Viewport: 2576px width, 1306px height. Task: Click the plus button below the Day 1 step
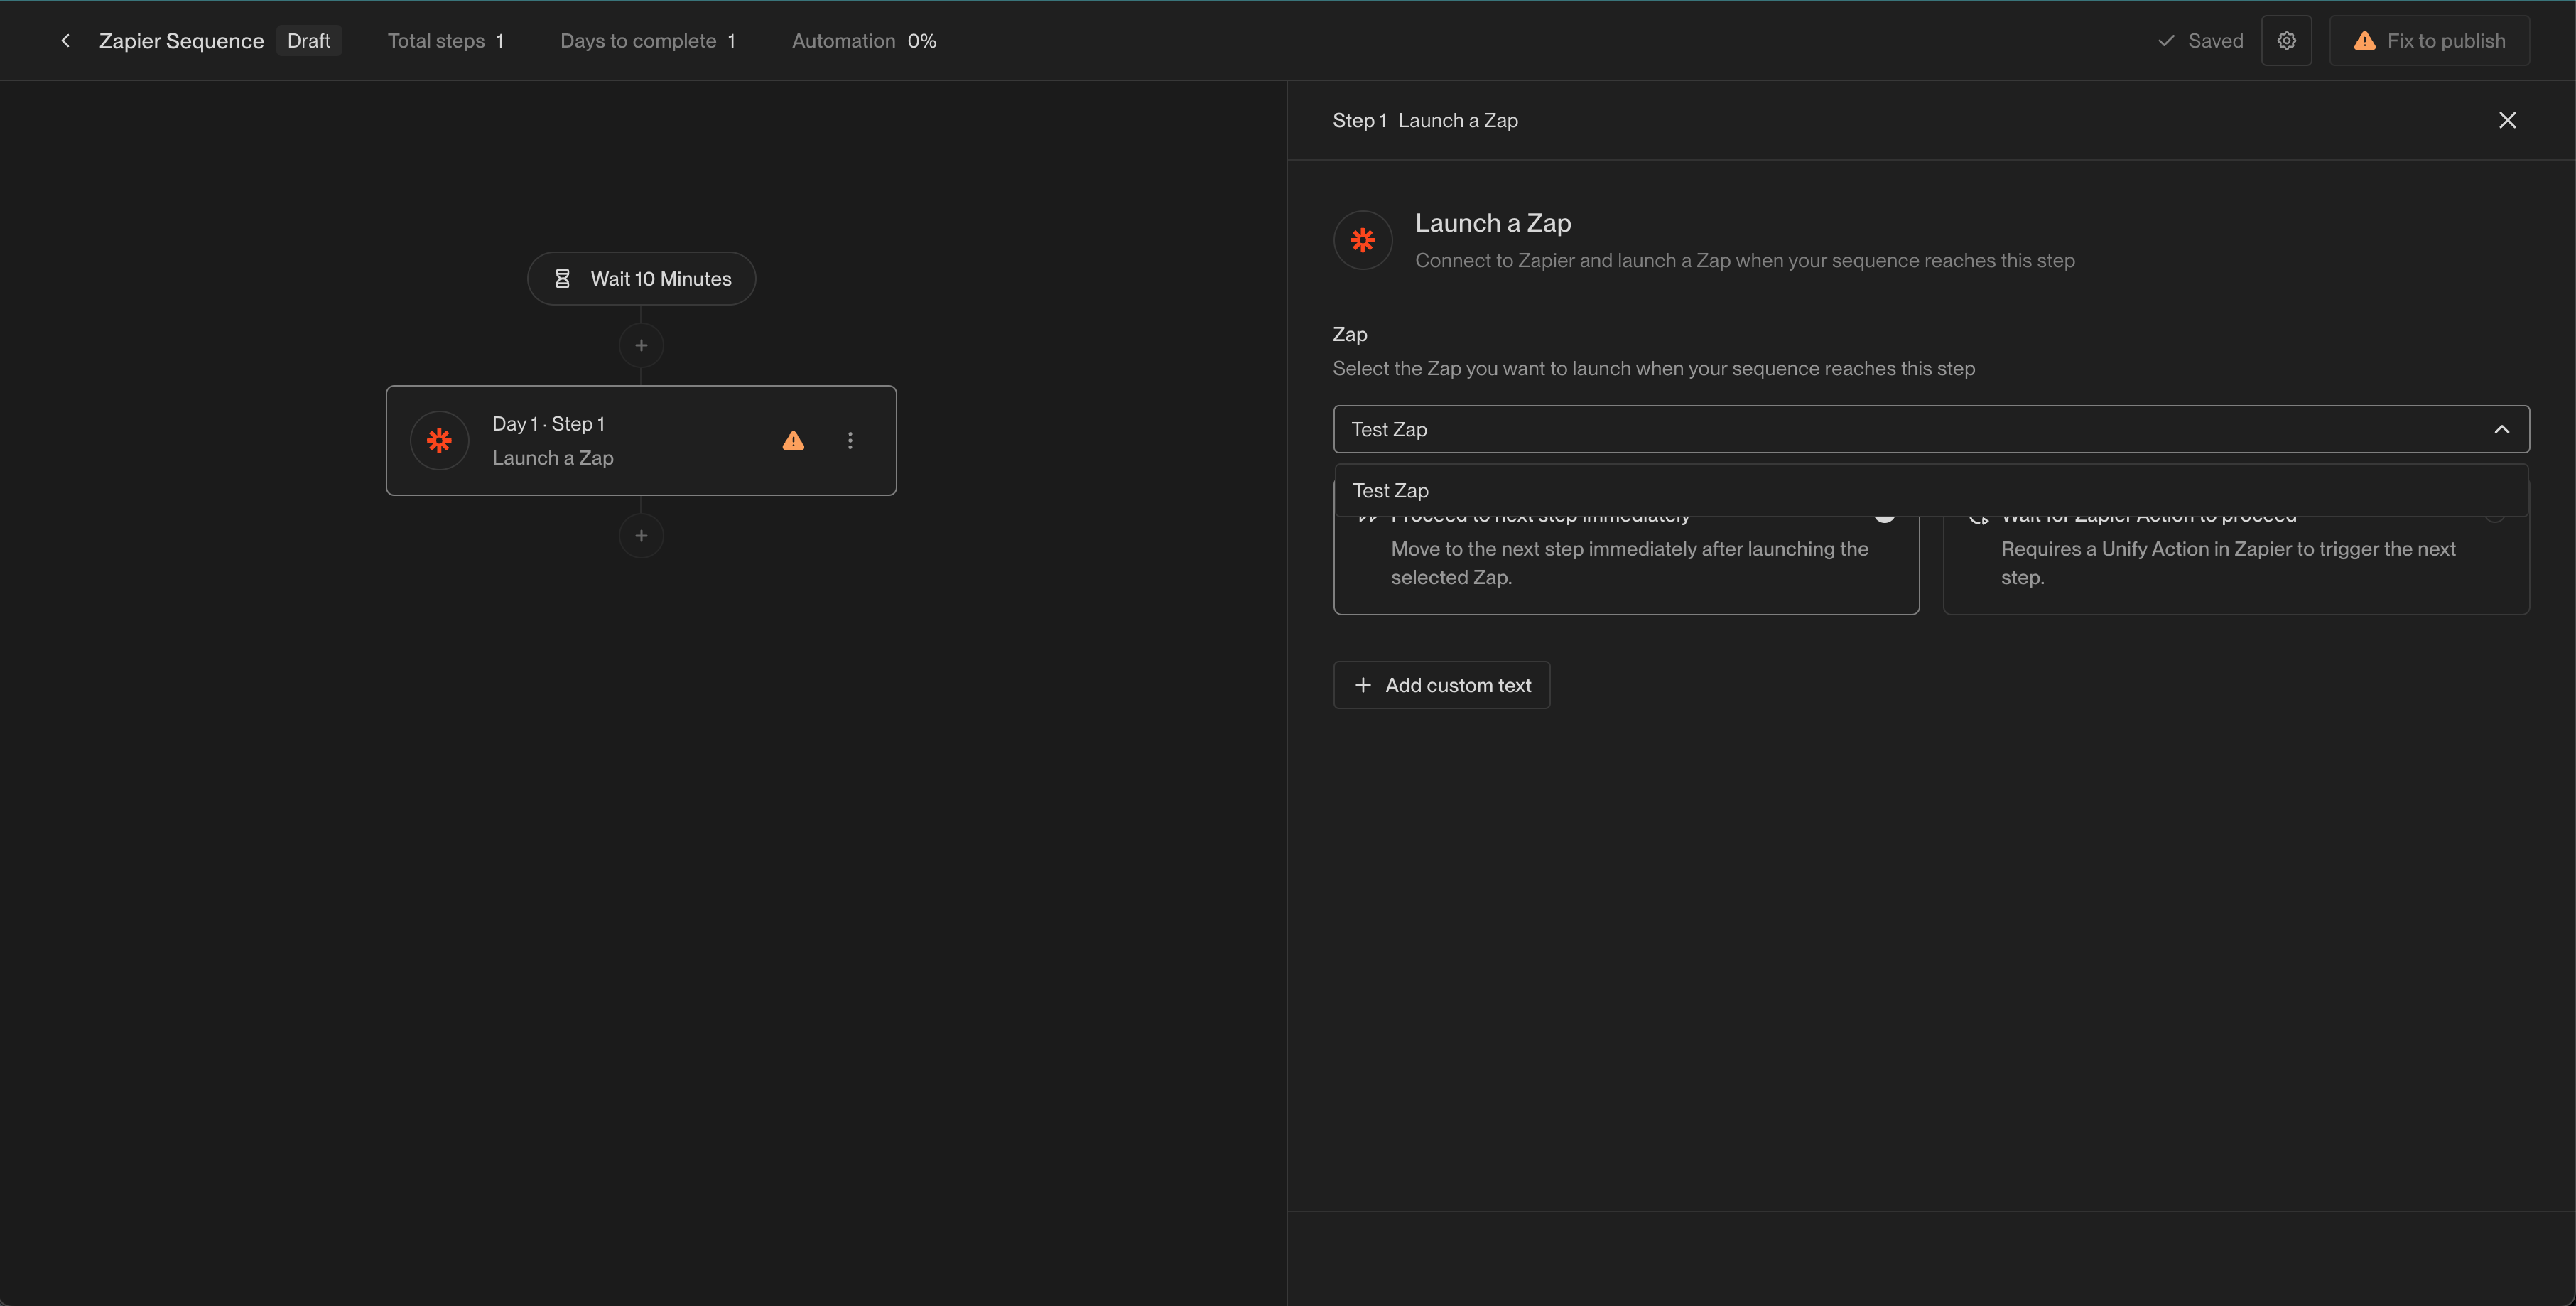(x=641, y=535)
